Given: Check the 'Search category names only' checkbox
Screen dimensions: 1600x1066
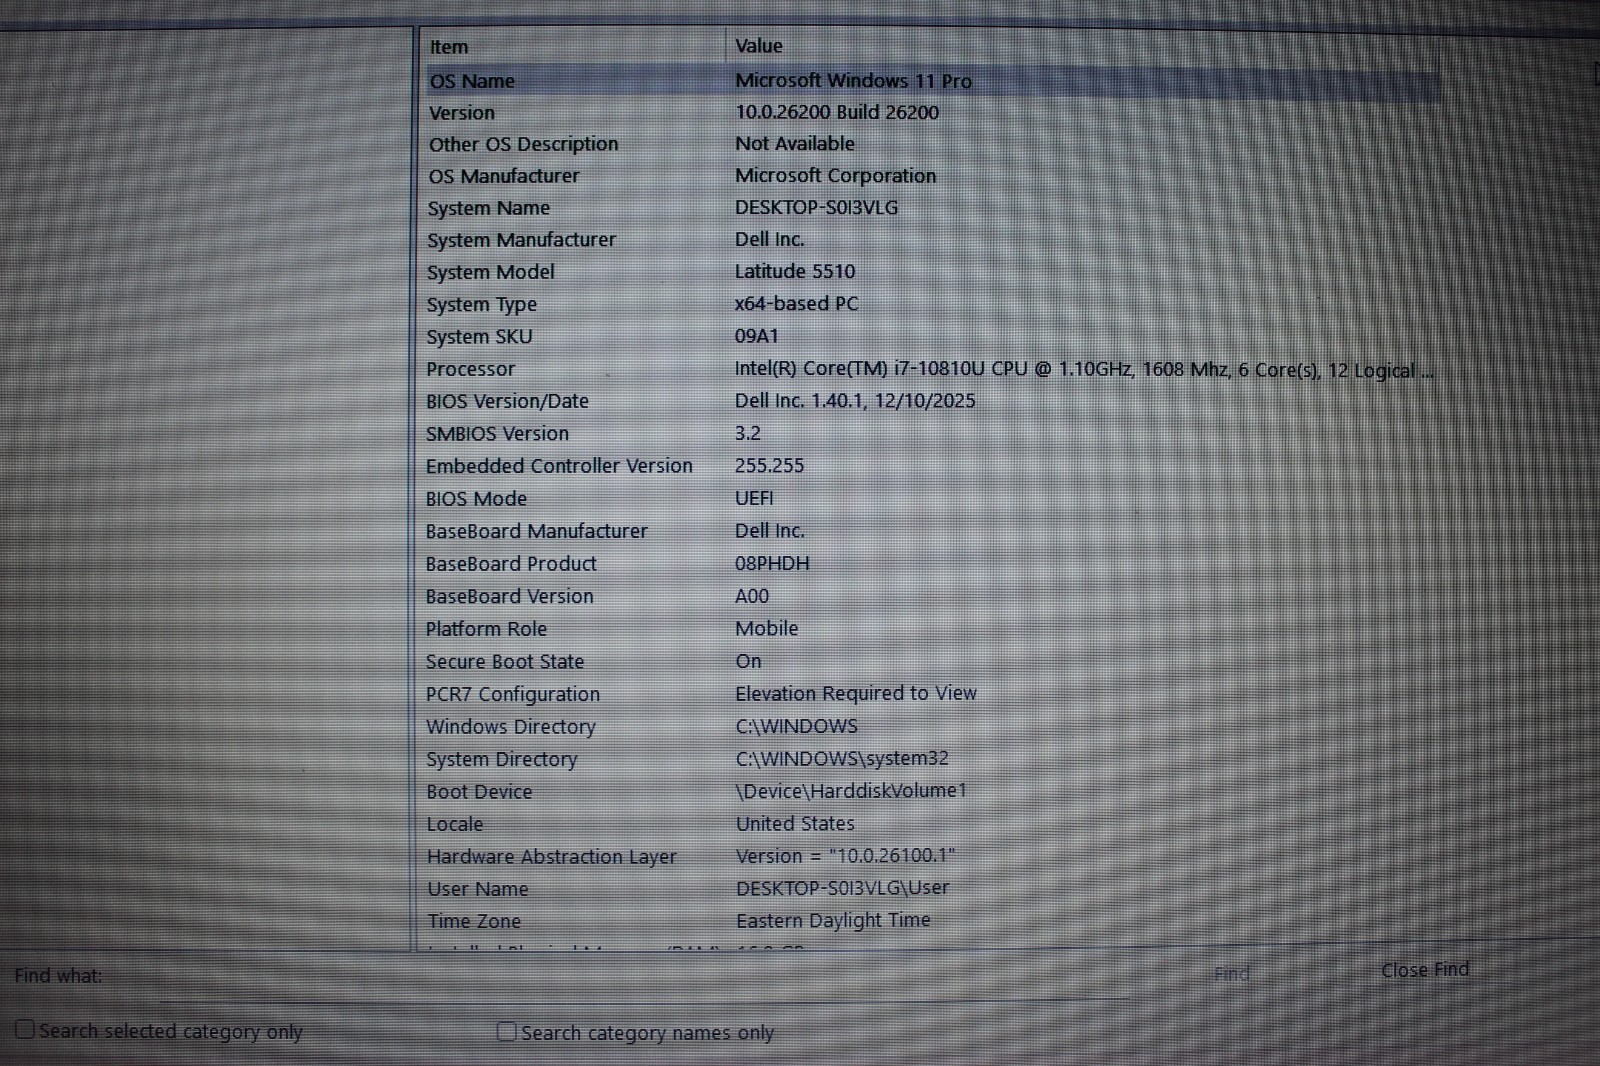Looking at the screenshot, I should pos(507,1031).
